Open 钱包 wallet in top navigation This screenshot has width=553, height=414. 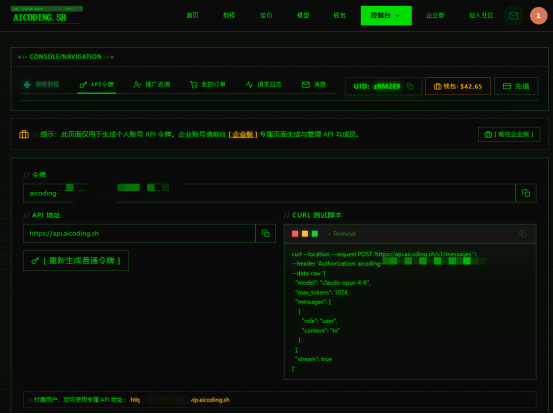point(340,16)
